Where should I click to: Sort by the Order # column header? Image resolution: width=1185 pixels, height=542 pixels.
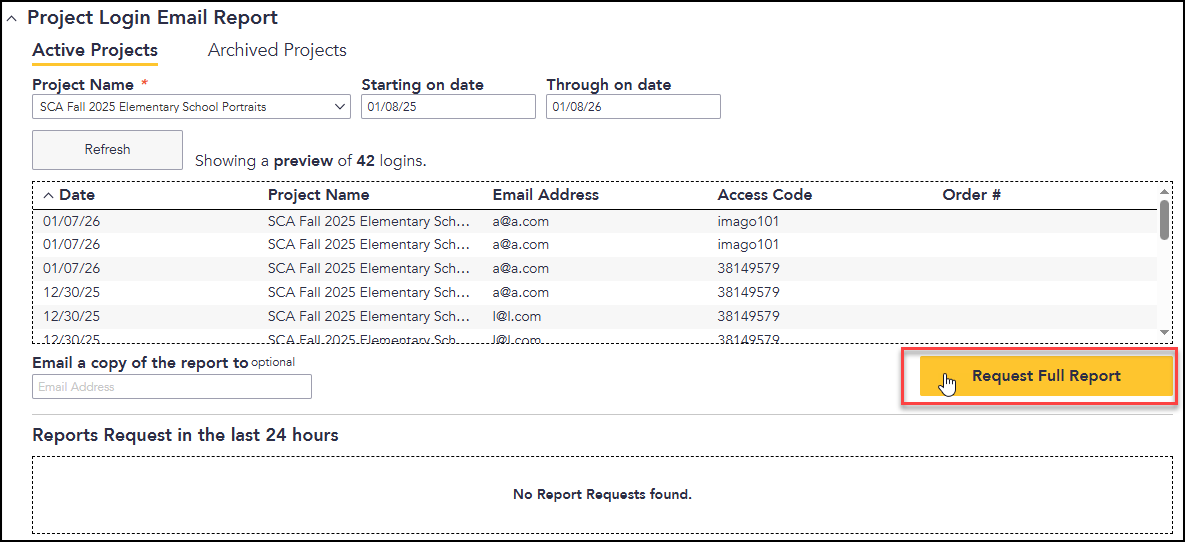coord(972,195)
